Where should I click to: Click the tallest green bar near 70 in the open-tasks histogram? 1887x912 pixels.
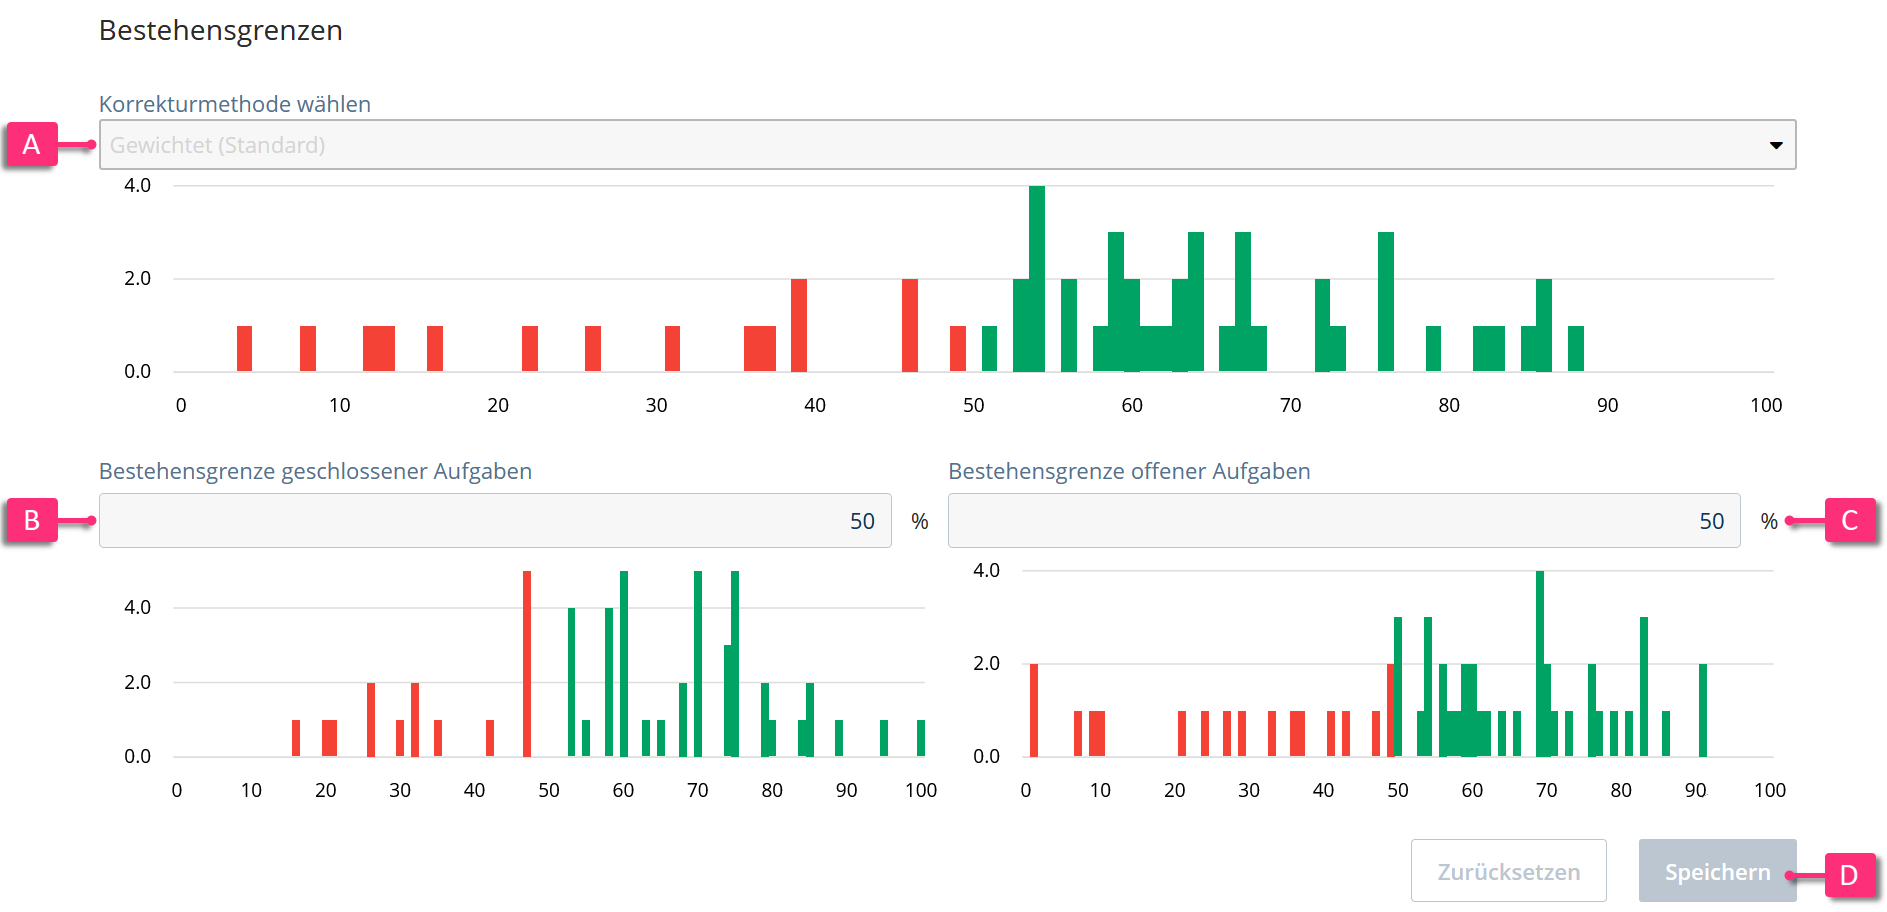[1540, 663]
